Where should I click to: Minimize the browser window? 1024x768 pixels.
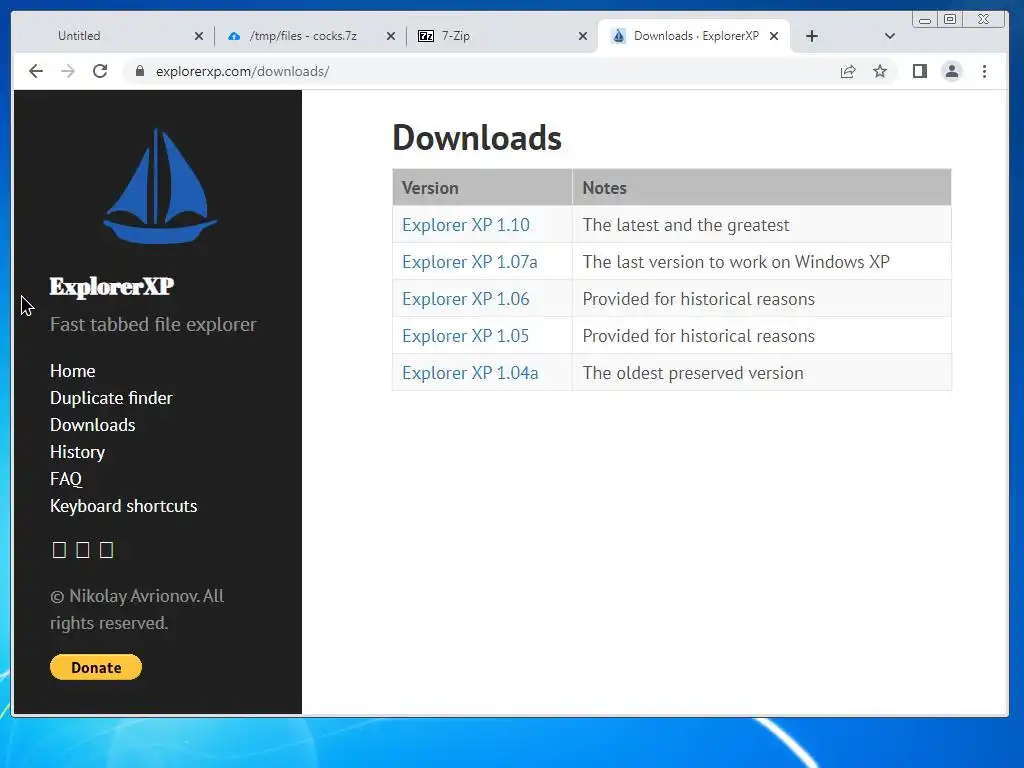coord(925,20)
